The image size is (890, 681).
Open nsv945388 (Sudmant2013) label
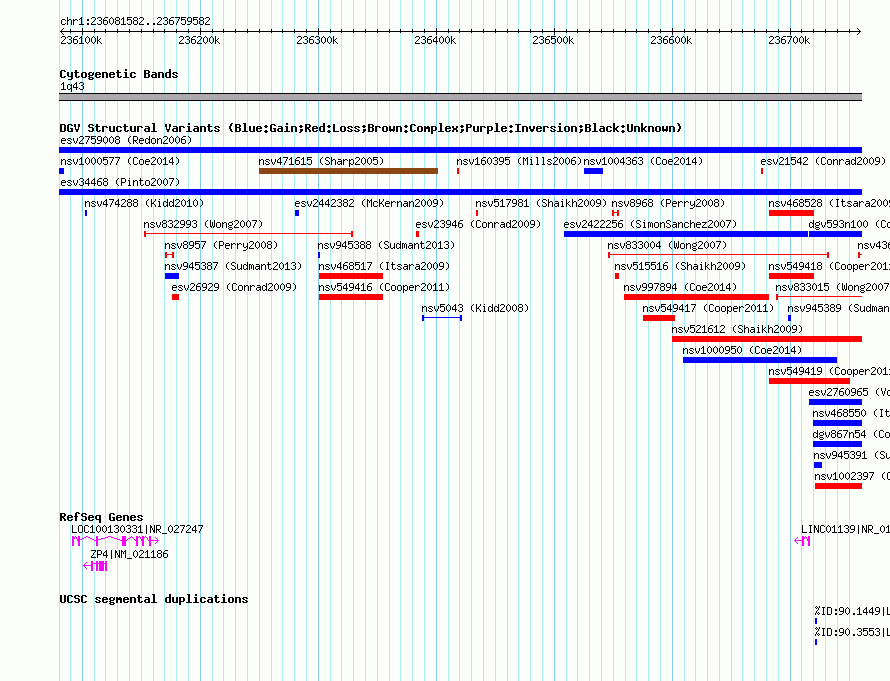[x=386, y=245]
